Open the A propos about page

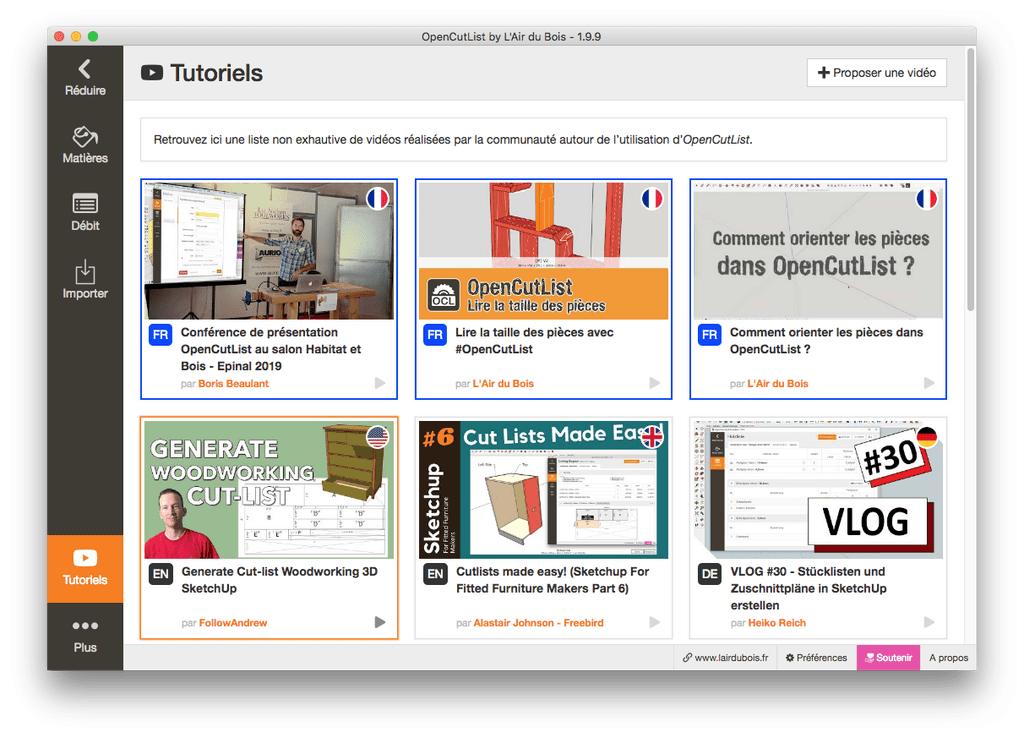(x=948, y=658)
